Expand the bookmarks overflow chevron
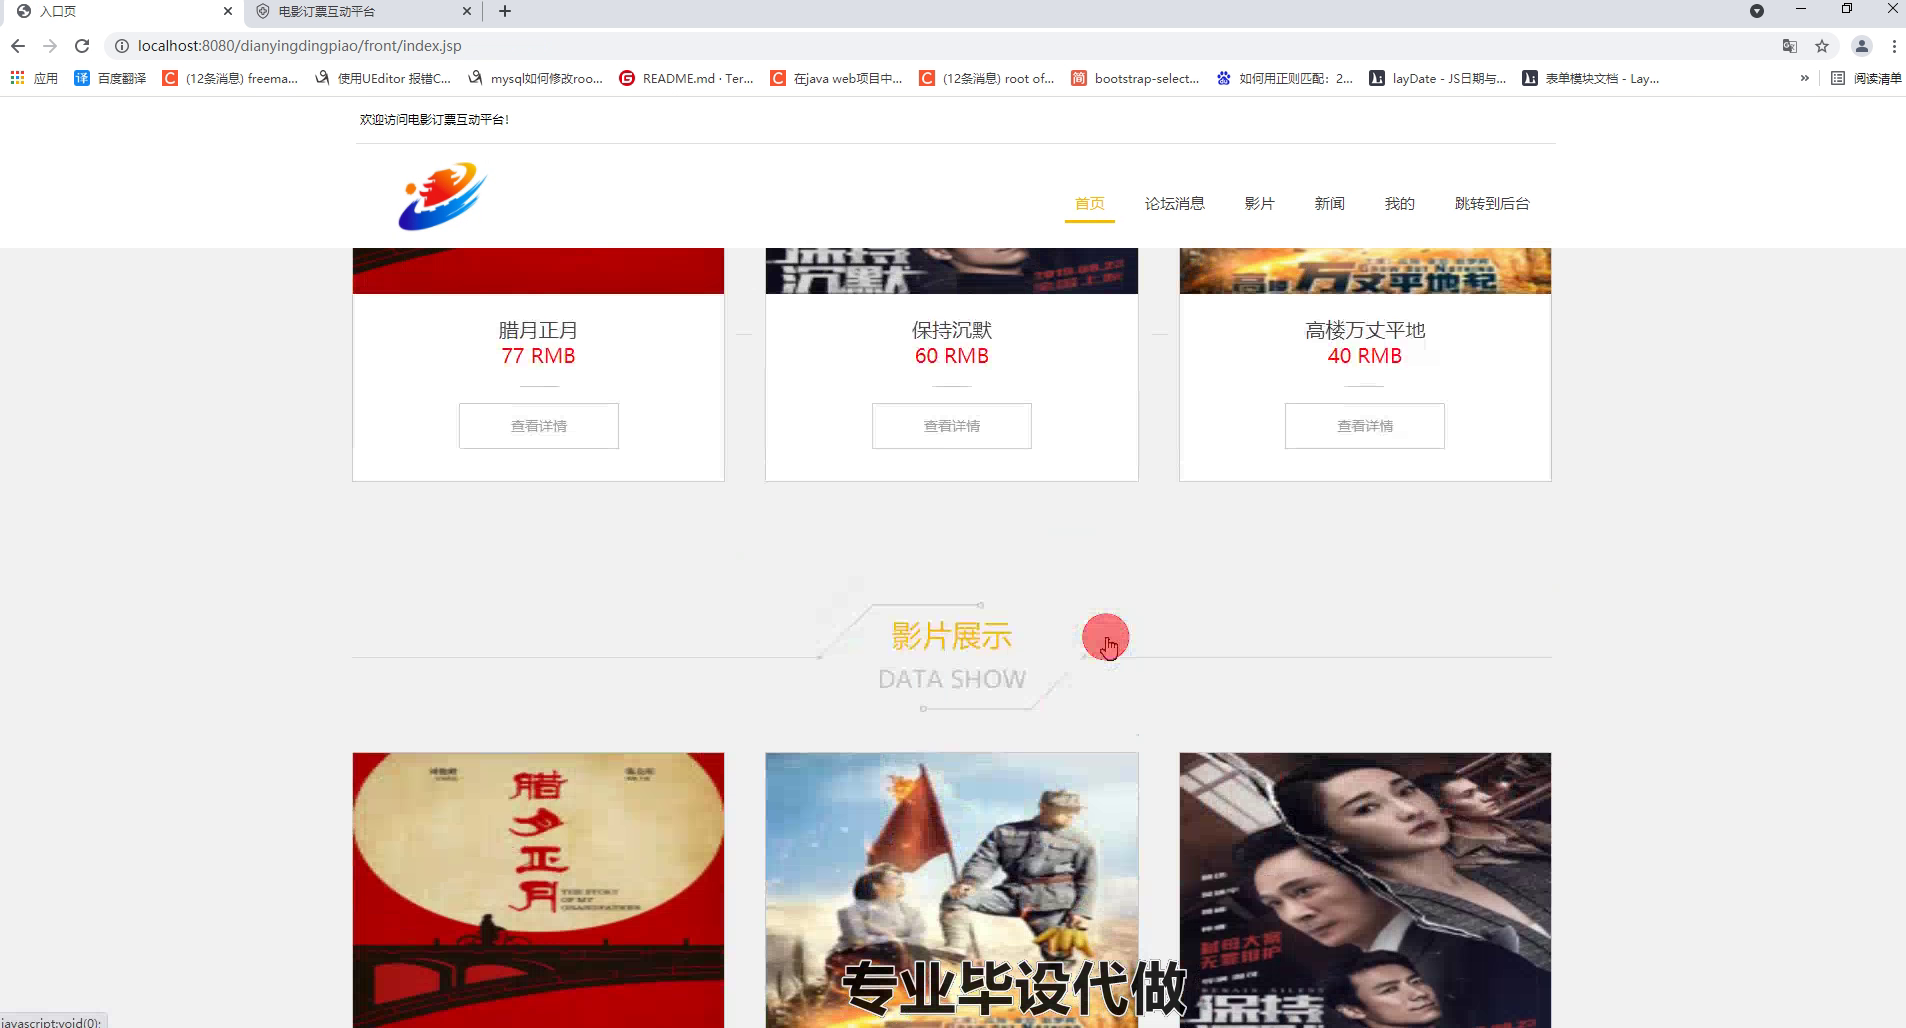Image resolution: width=1906 pixels, height=1028 pixels. click(x=1804, y=78)
